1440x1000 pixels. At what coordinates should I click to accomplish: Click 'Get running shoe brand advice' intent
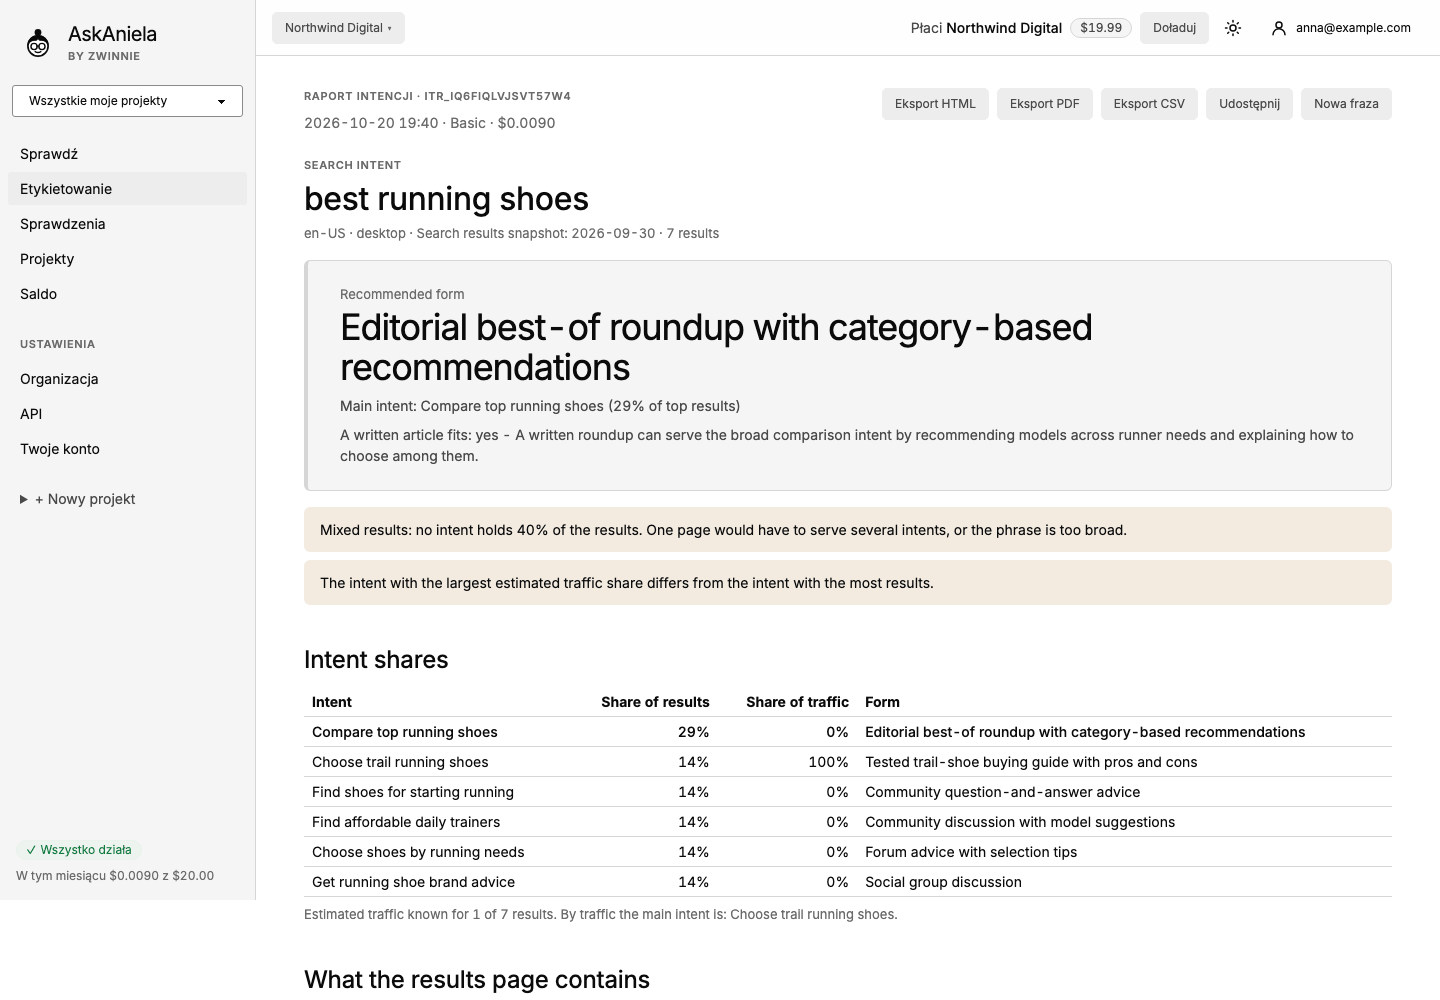click(x=413, y=882)
